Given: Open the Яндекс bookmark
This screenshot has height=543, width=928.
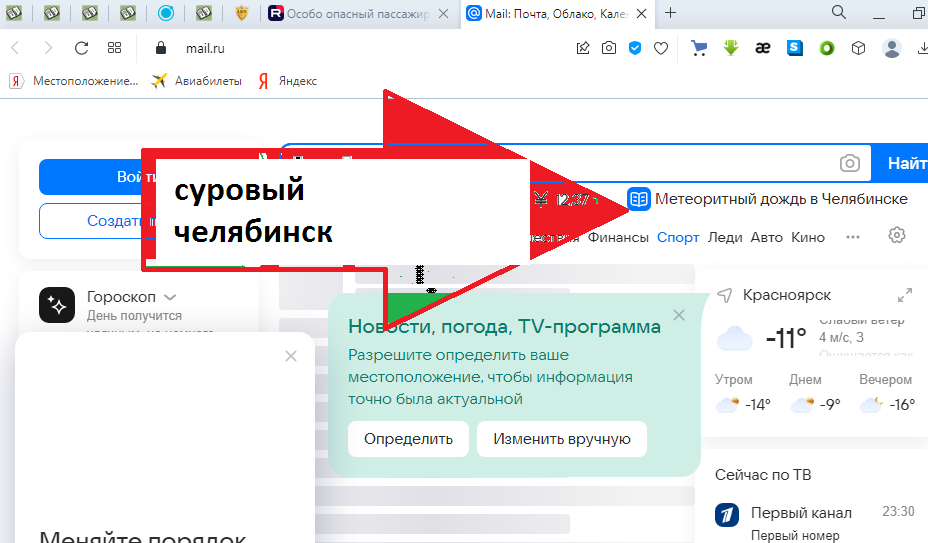Looking at the screenshot, I should click(288, 81).
